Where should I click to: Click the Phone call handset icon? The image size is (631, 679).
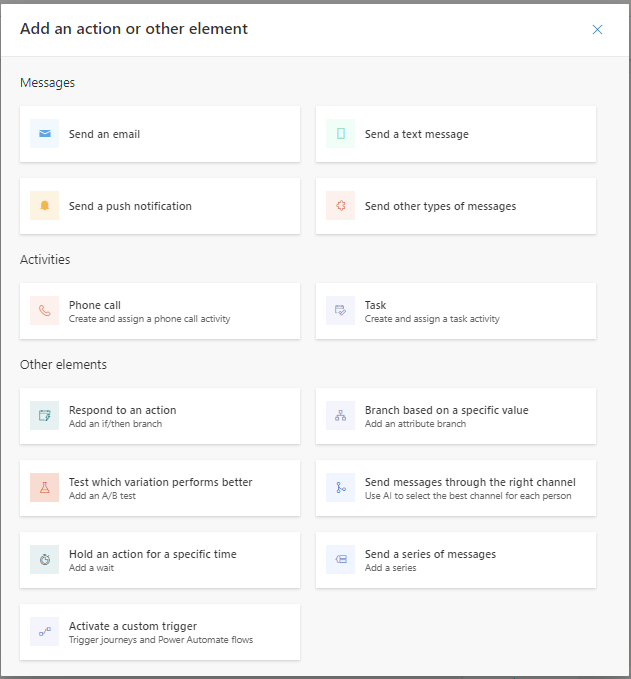[44, 311]
